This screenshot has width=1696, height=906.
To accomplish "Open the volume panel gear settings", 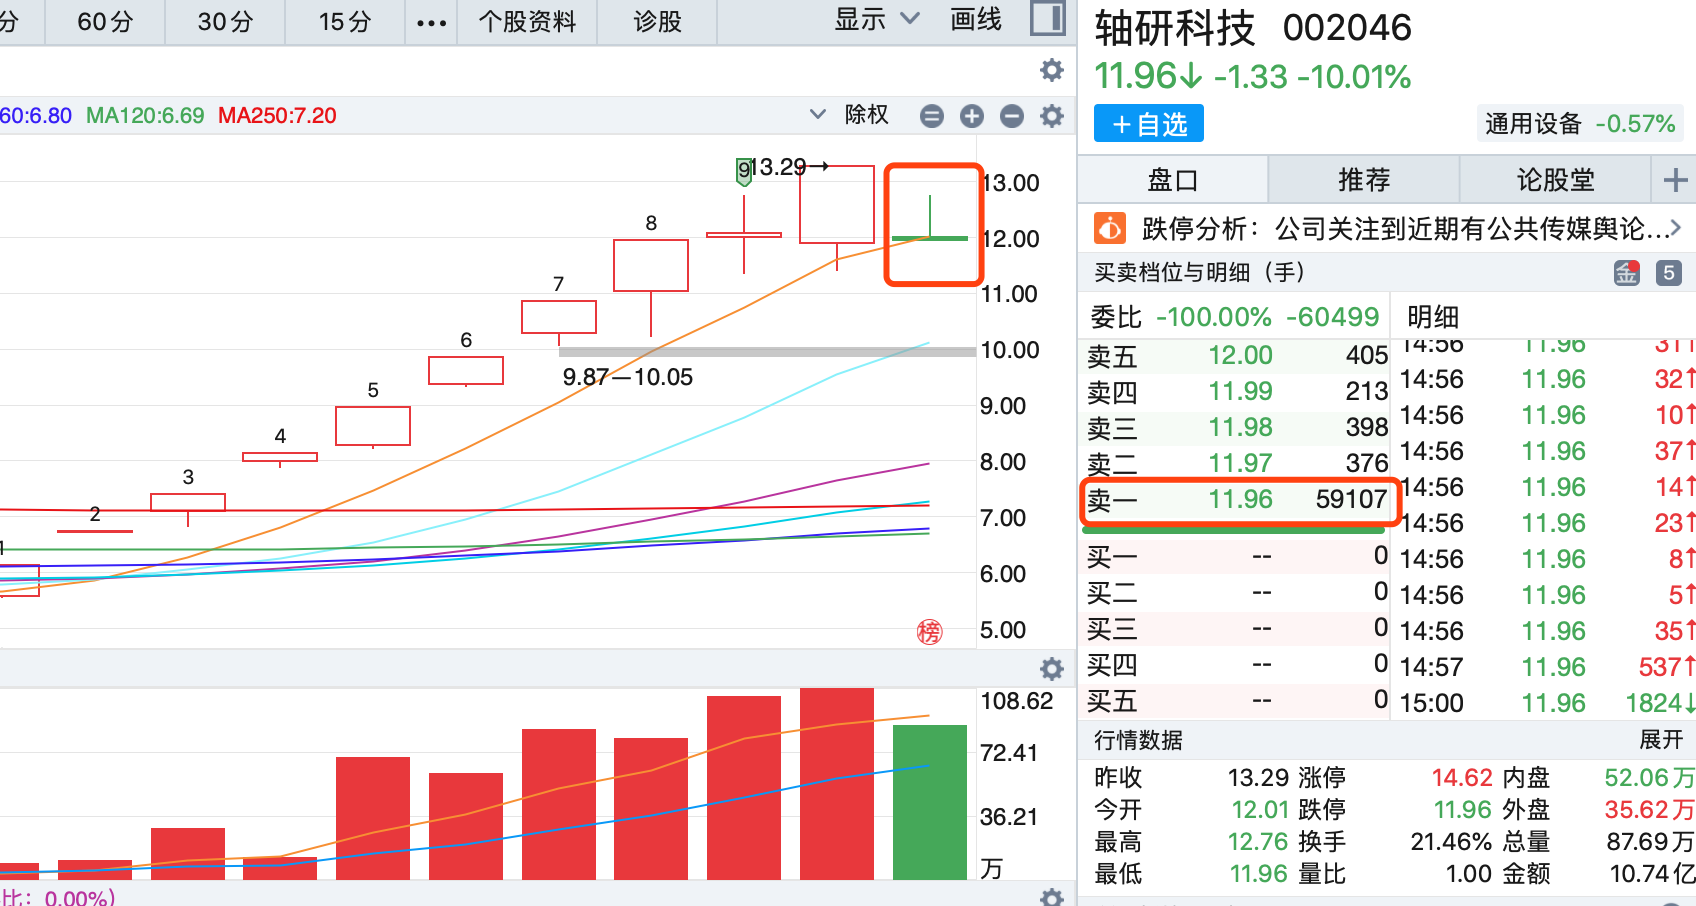I will click(1051, 668).
